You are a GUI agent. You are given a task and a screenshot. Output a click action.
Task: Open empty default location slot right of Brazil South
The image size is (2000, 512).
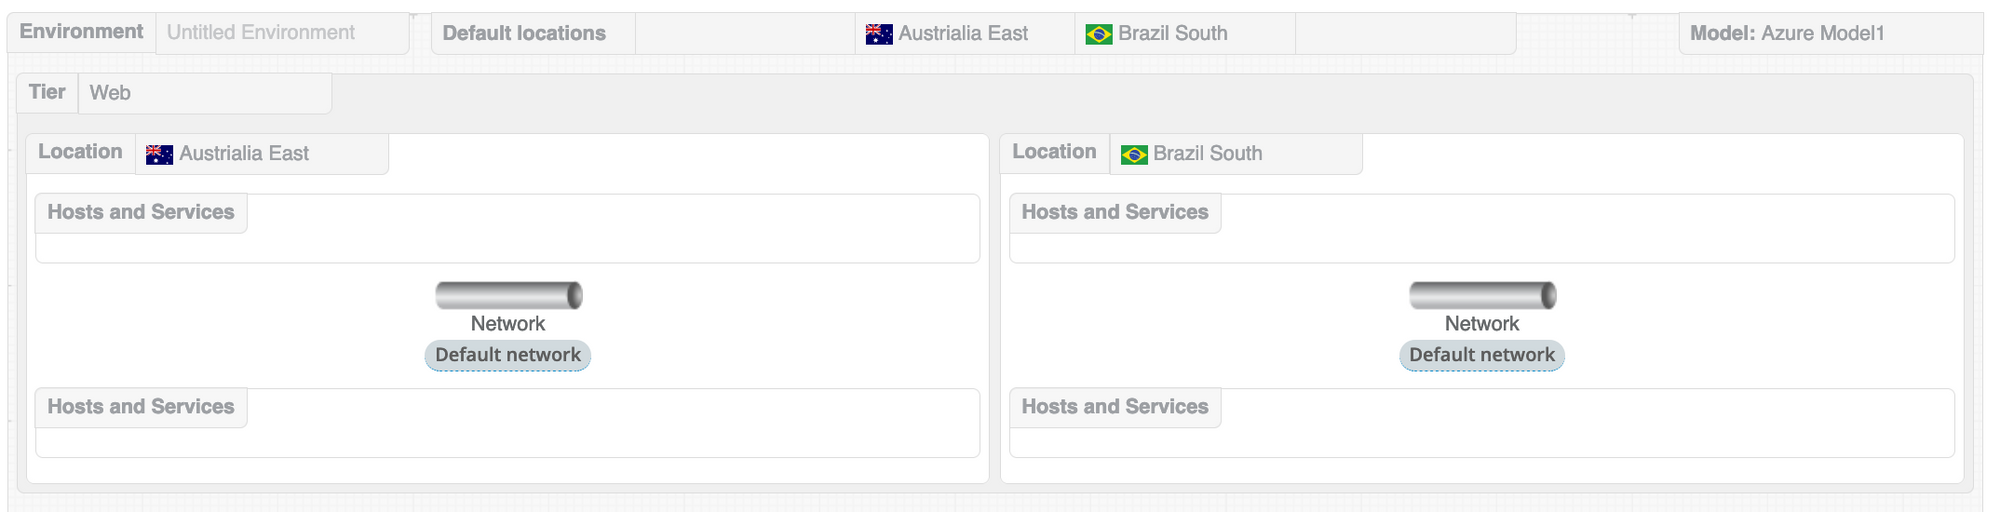(x=1405, y=34)
